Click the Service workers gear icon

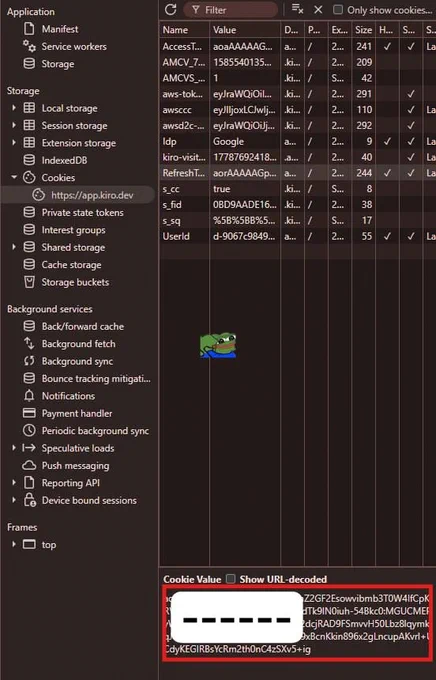coord(29,46)
